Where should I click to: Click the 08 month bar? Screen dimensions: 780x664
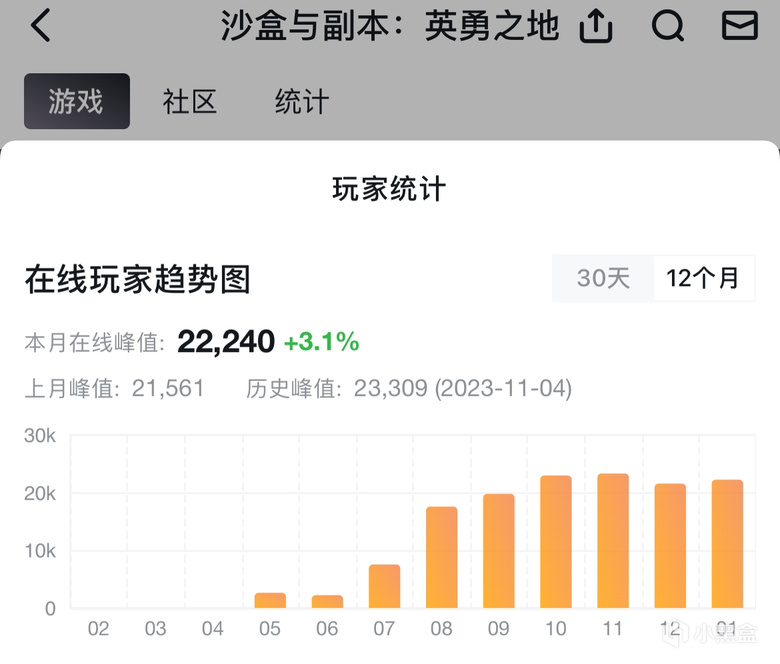(442, 558)
